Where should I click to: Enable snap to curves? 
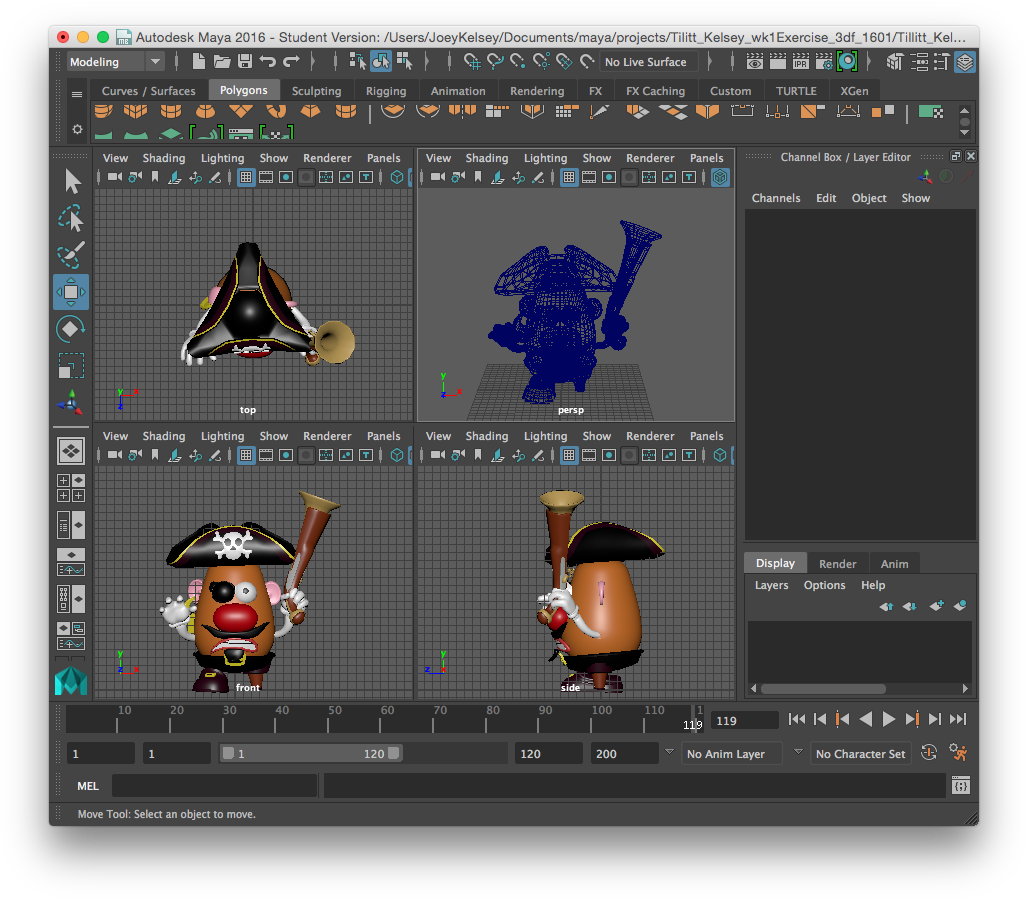pos(495,62)
